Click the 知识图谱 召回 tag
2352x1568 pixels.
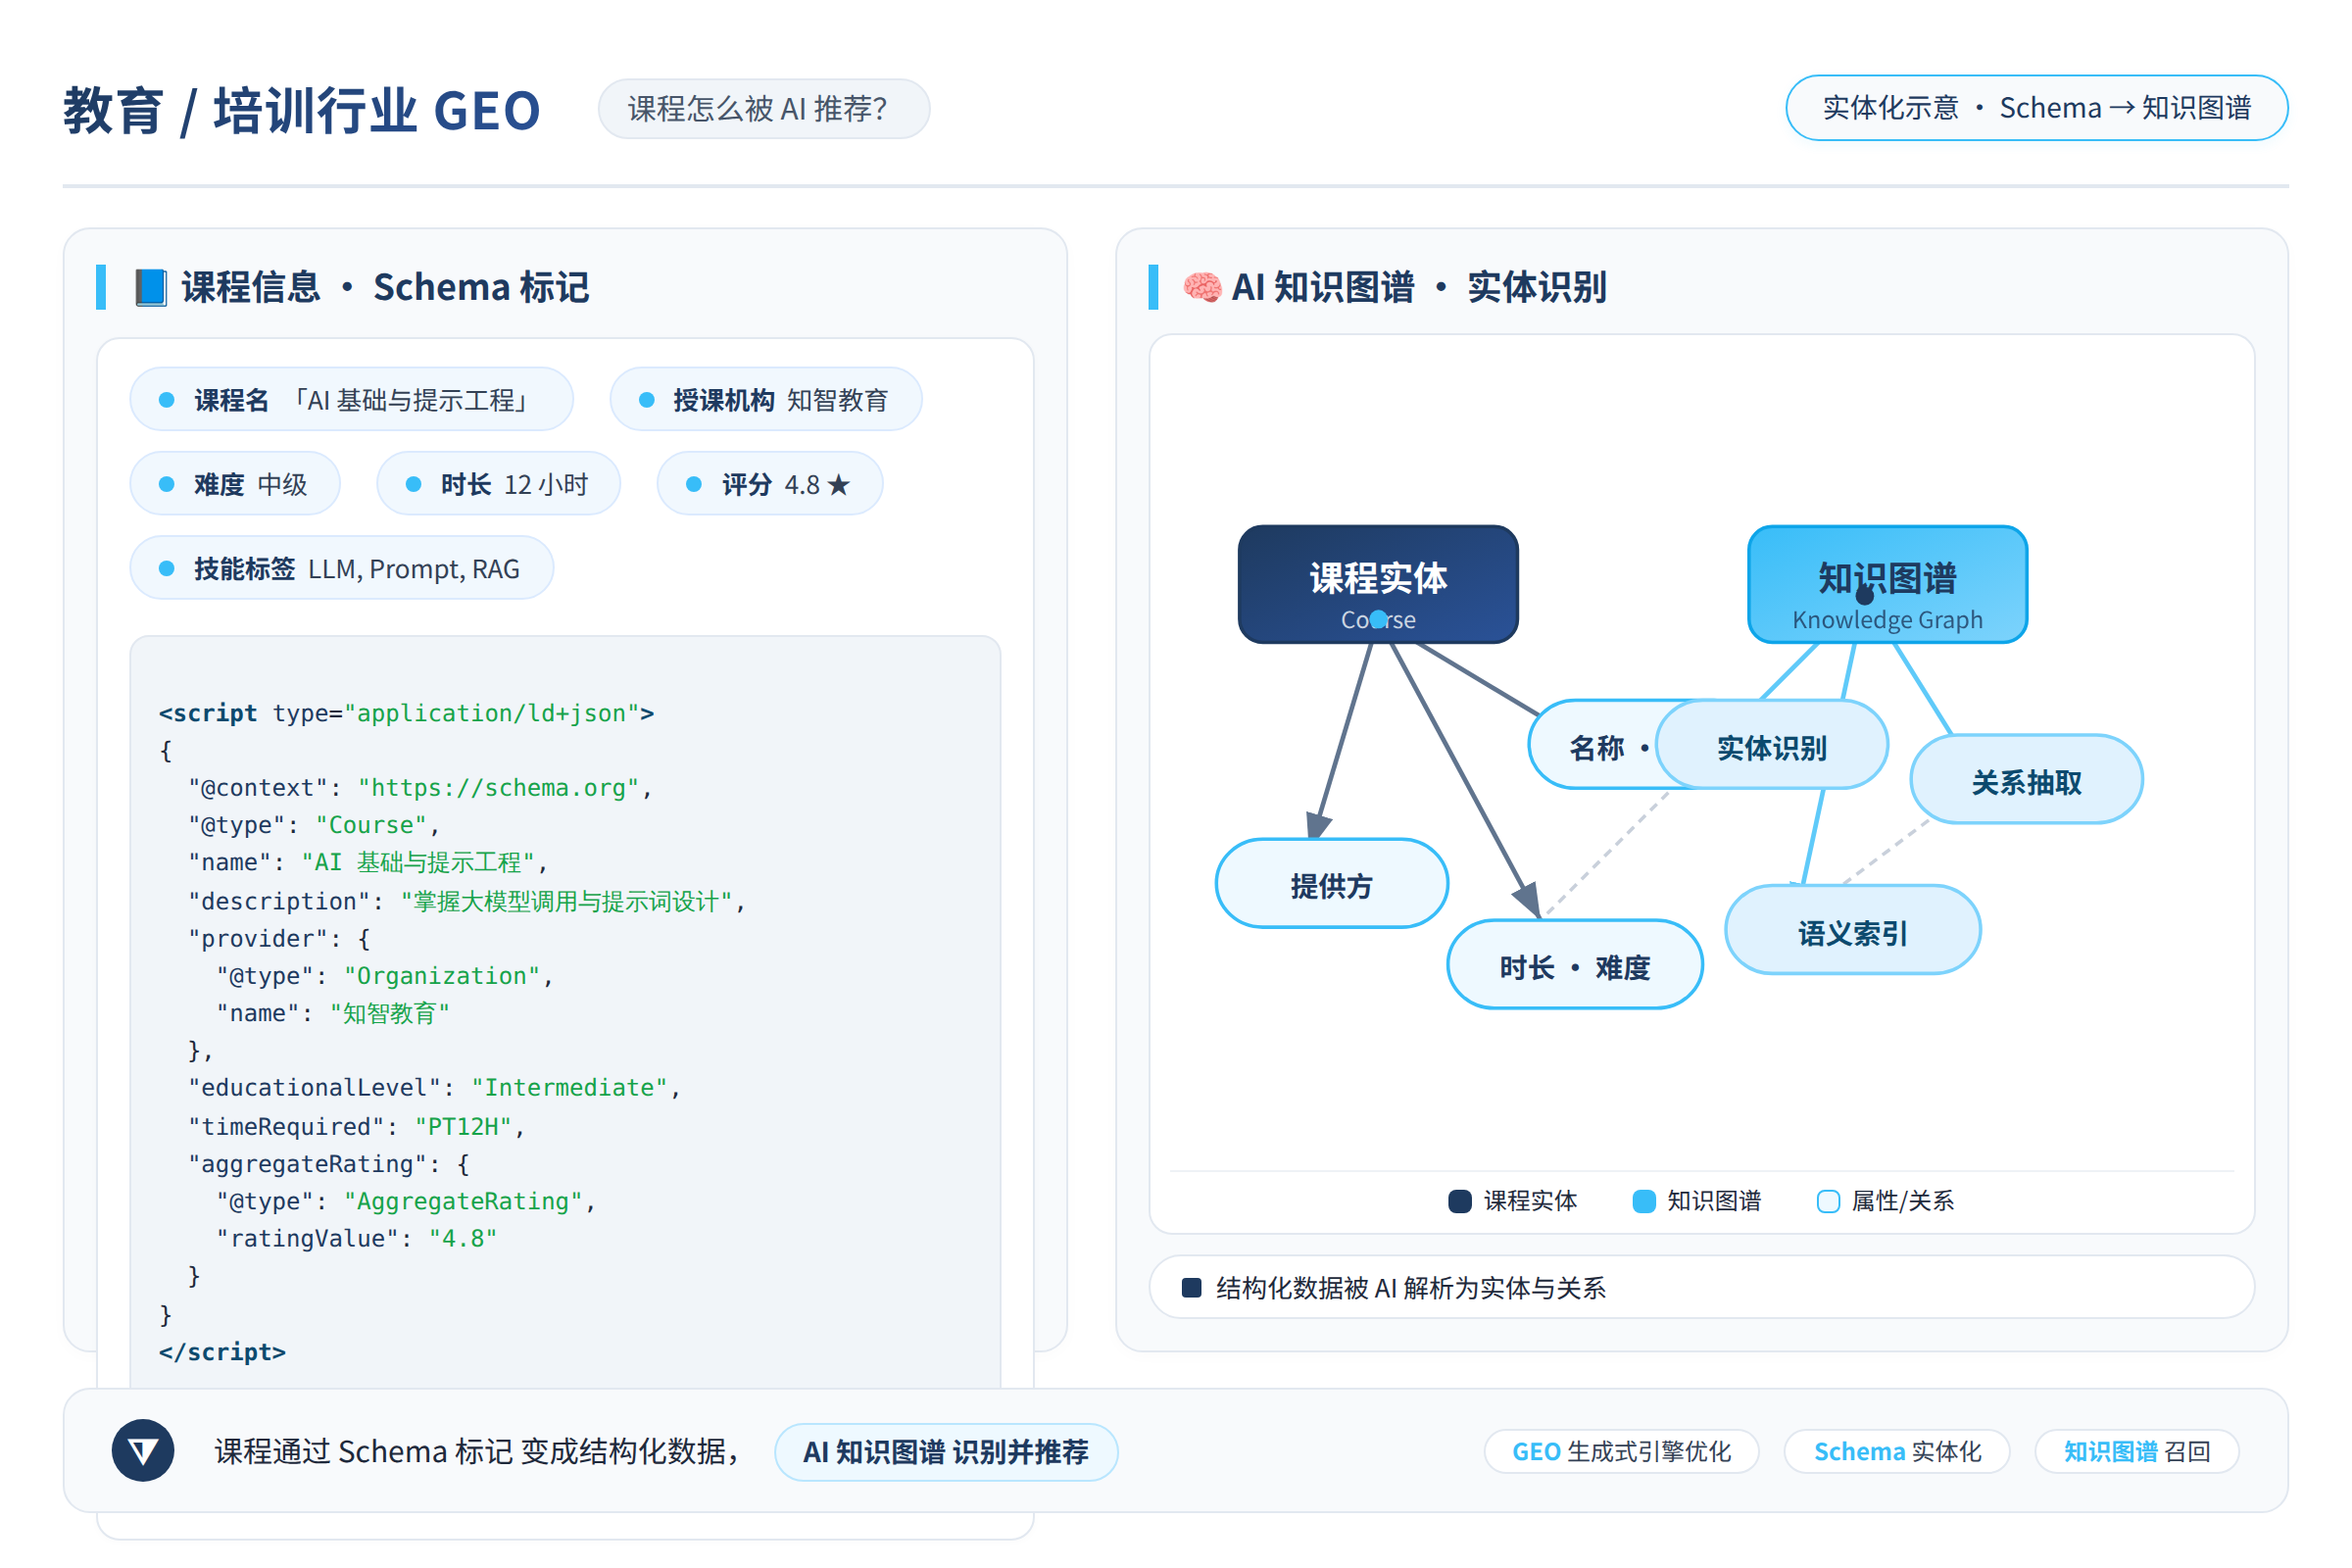tap(2137, 1452)
